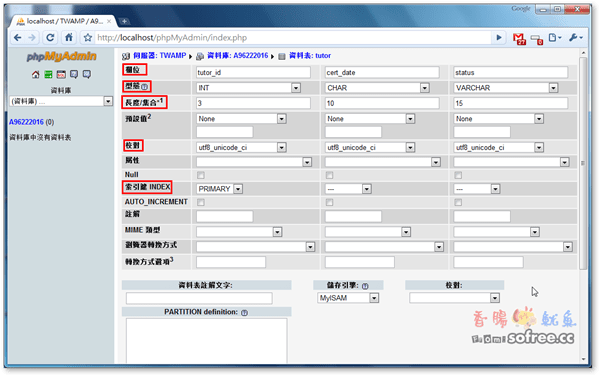This screenshot has height=376, width=600.
Task: Toggle Null checkbox for status column
Action: [458, 175]
